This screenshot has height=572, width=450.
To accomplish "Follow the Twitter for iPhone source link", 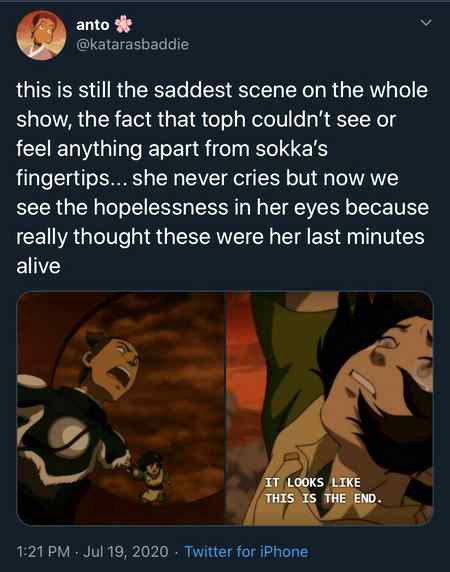I will coord(246,552).
